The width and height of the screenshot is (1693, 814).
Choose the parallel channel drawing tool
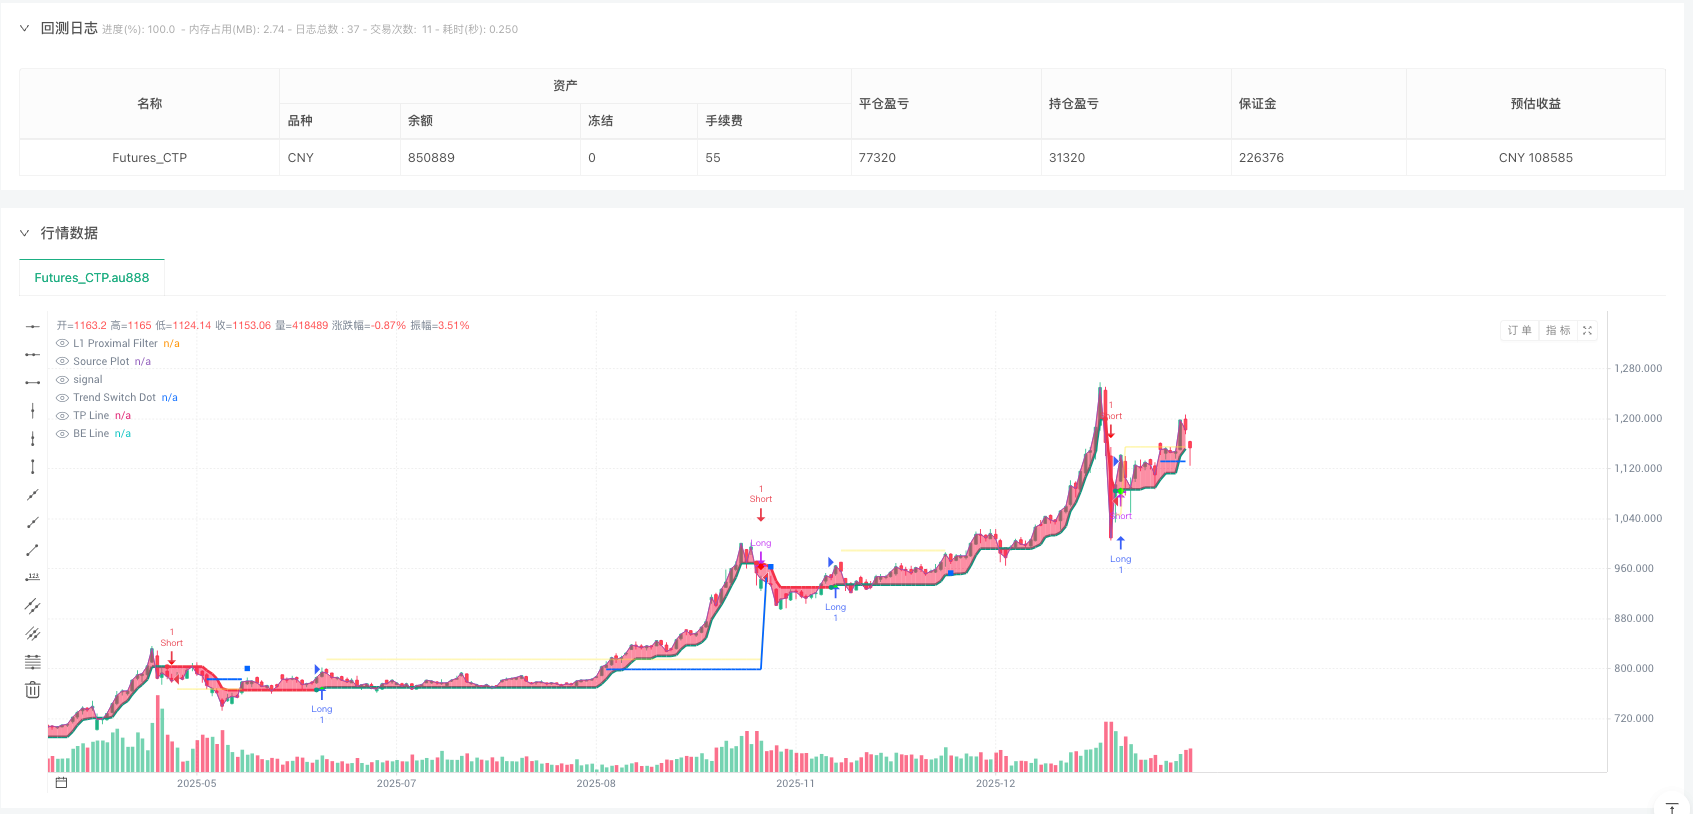[x=33, y=606]
